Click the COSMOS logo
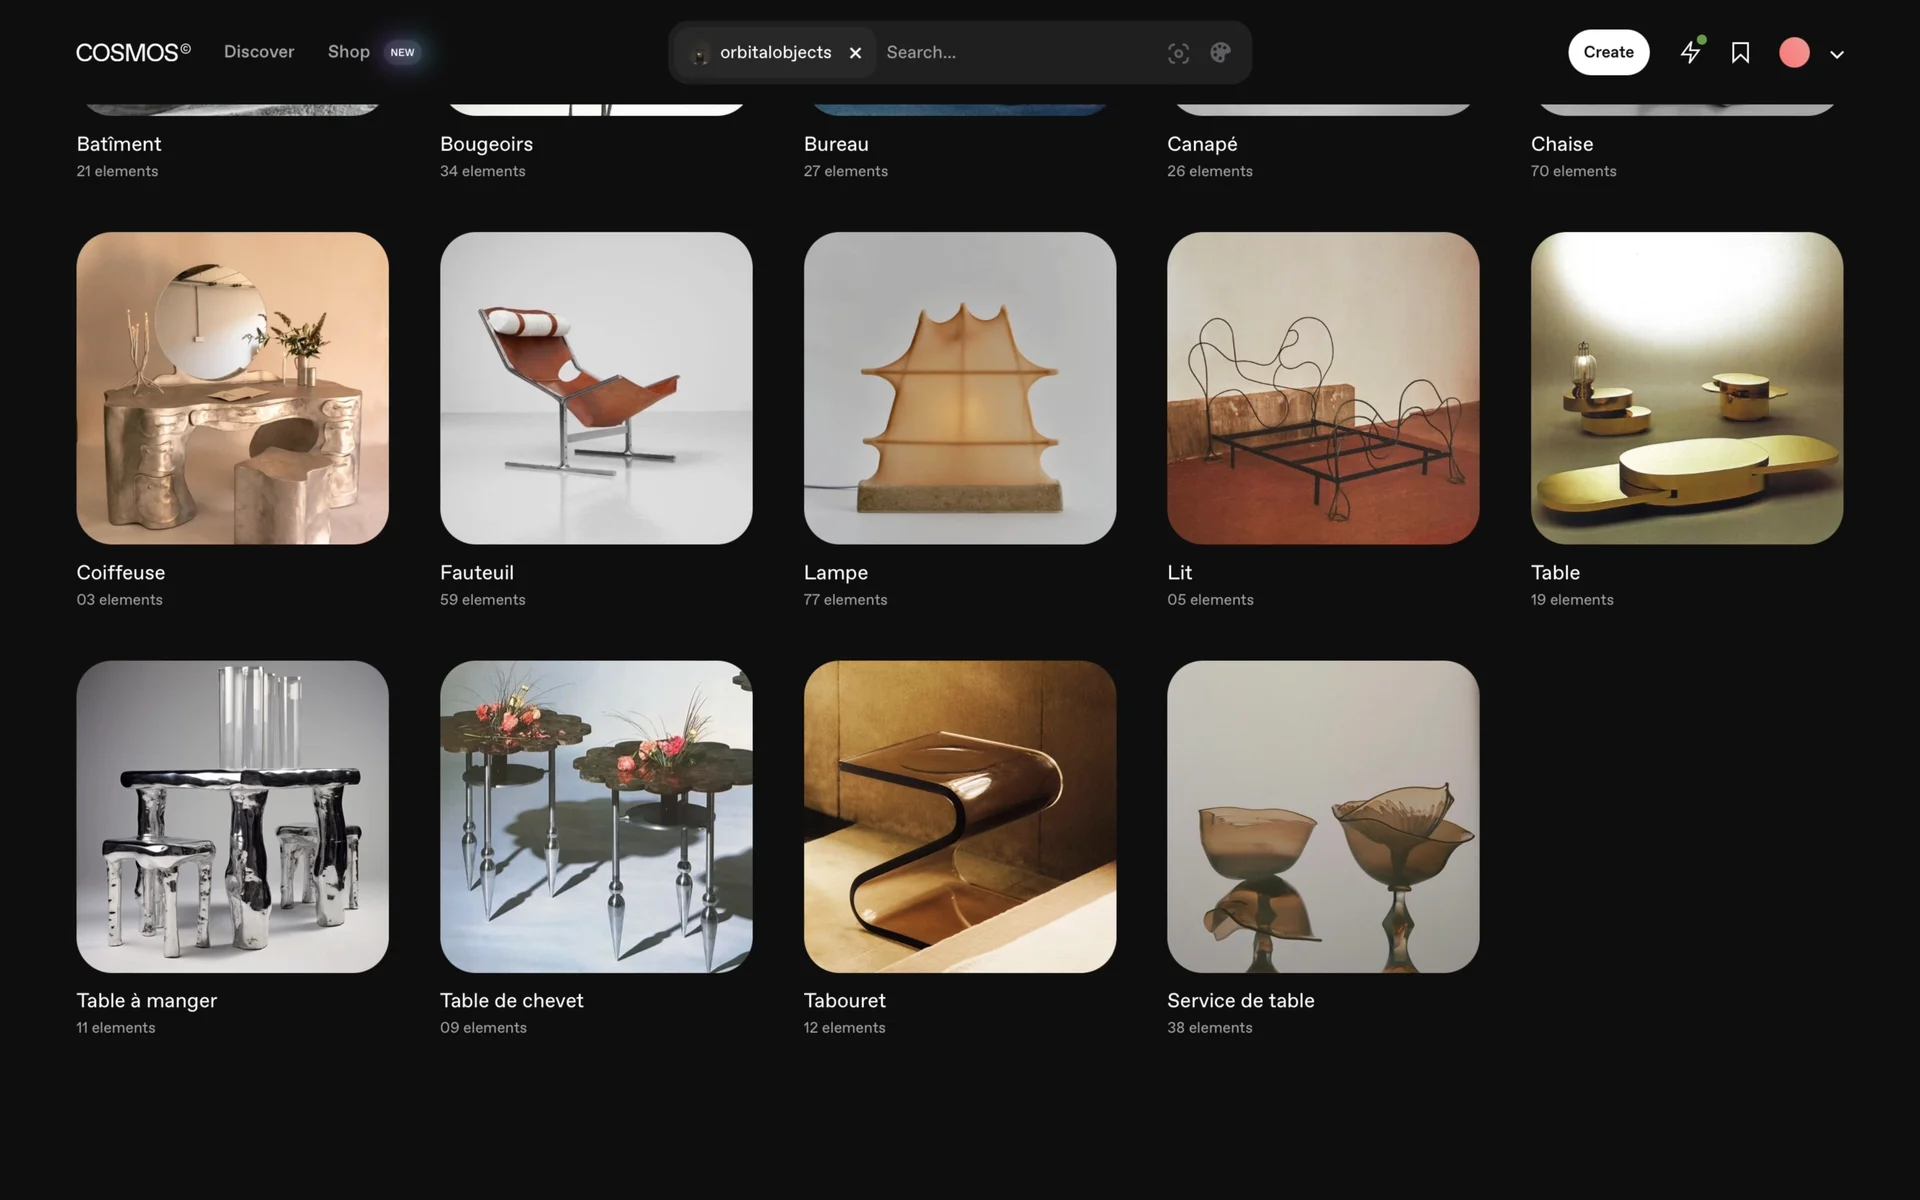 tap(133, 52)
